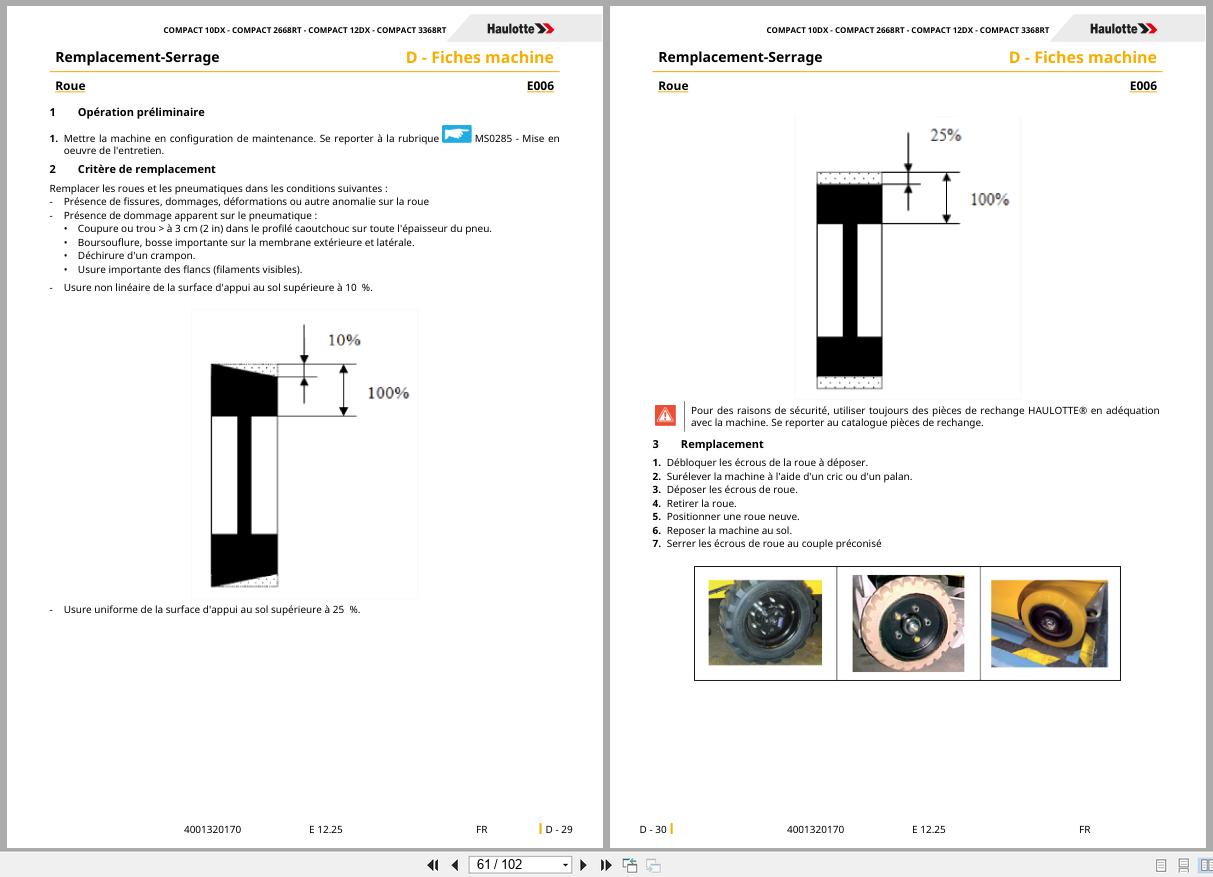The width and height of the screenshot is (1213, 877).
Task: Go to the first page
Action: pyautogui.click(x=433, y=865)
